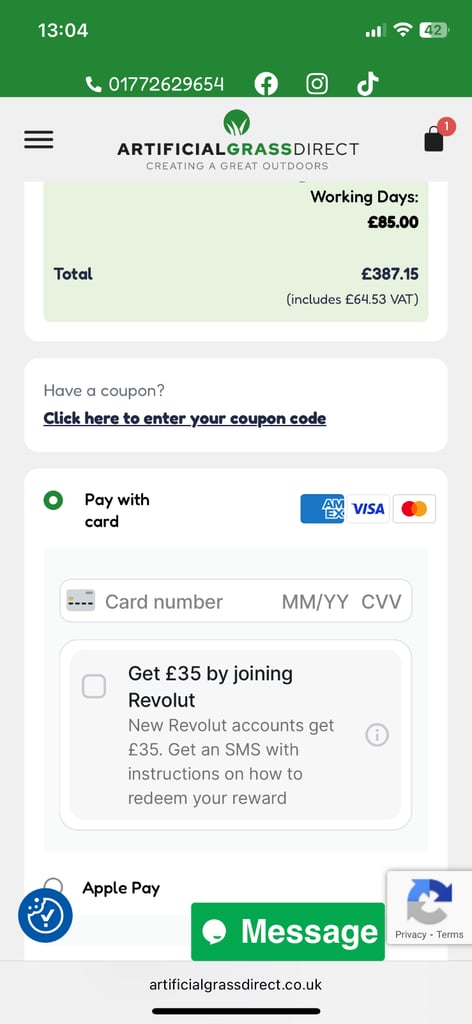This screenshot has width=472, height=1024.
Task: Select the Apple Pay radio option
Action: coord(53,887)
